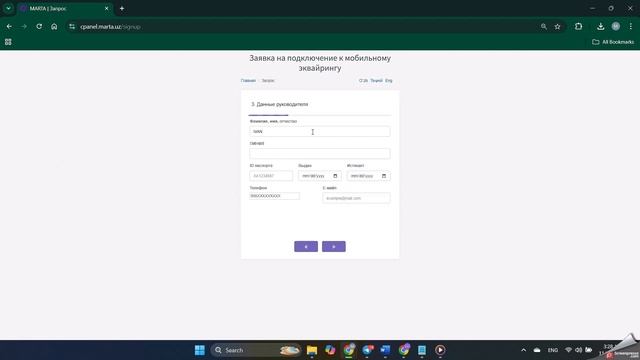Open the Copilot app on the taskbar
The image size is (640, 360).
[x=330, y=350]
